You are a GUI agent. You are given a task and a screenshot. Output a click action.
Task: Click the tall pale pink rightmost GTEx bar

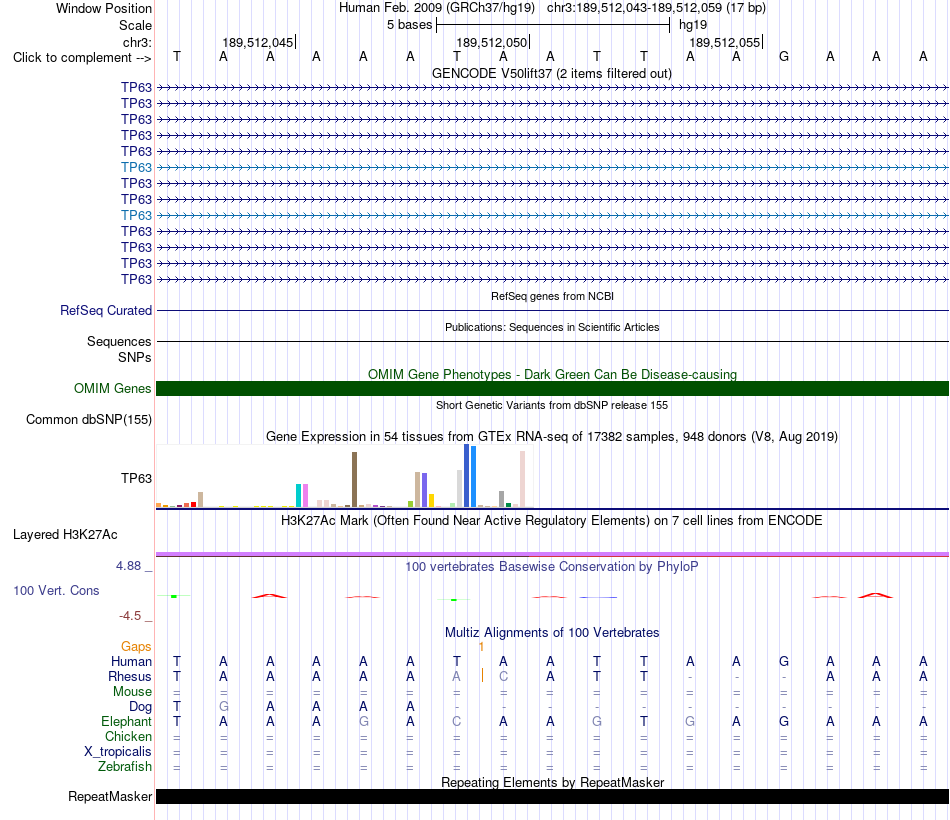click(522, 479)
